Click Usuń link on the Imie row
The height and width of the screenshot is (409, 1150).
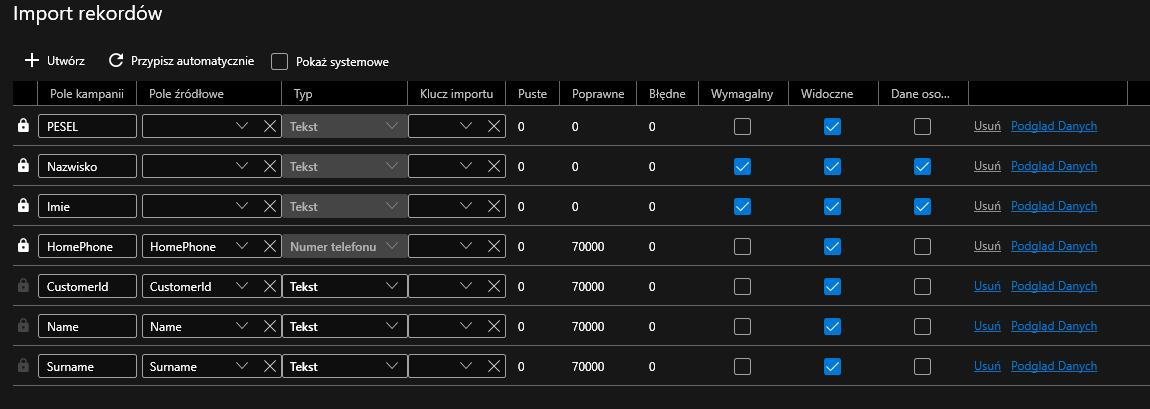click(987, 206)
